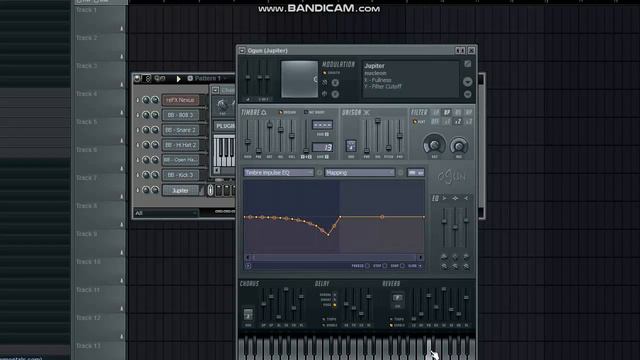Toggle the Modulation smooth LED
Viewport: 640px width, 360px height.
[325, 73]
